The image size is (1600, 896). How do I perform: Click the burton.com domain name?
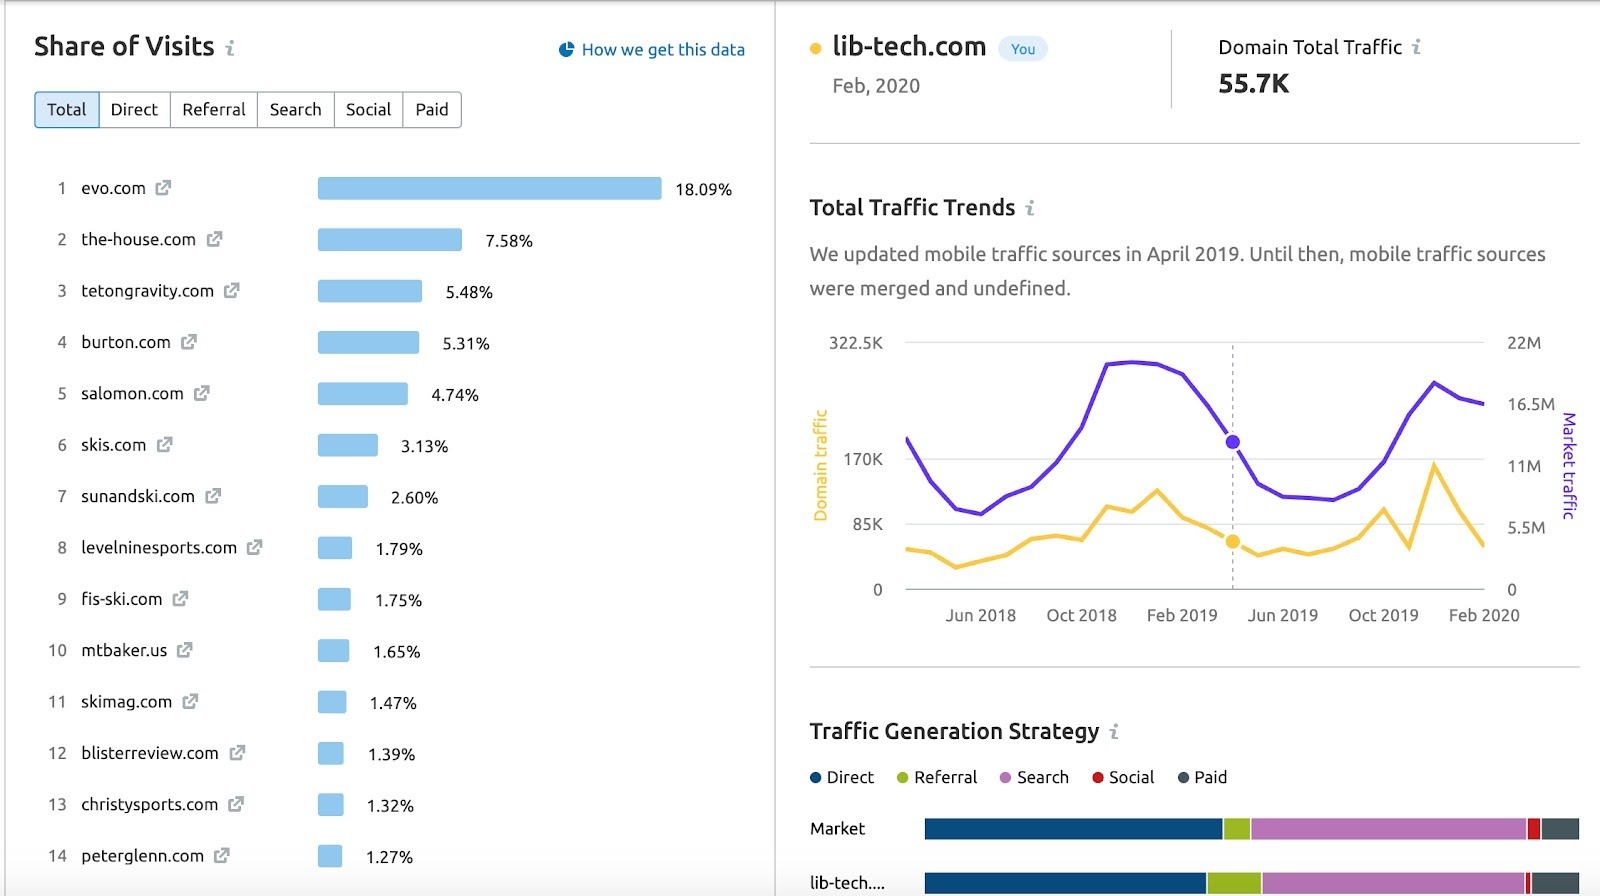126,342
